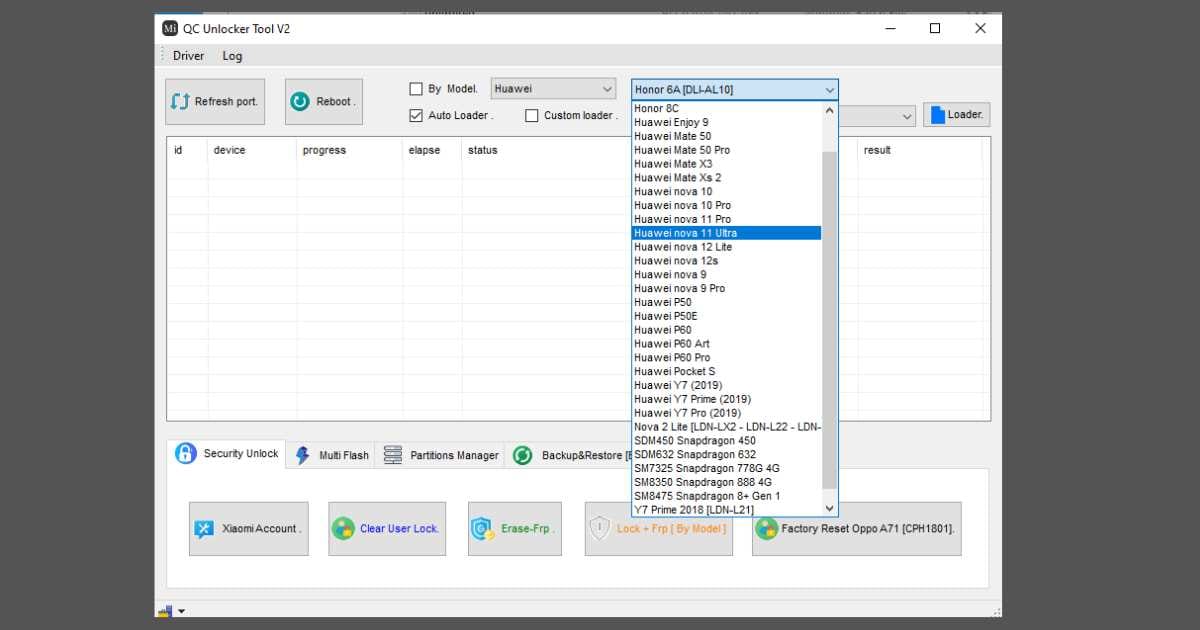Click the progress column header
The height and width of the screenshot is (630, 1200).
350,150
